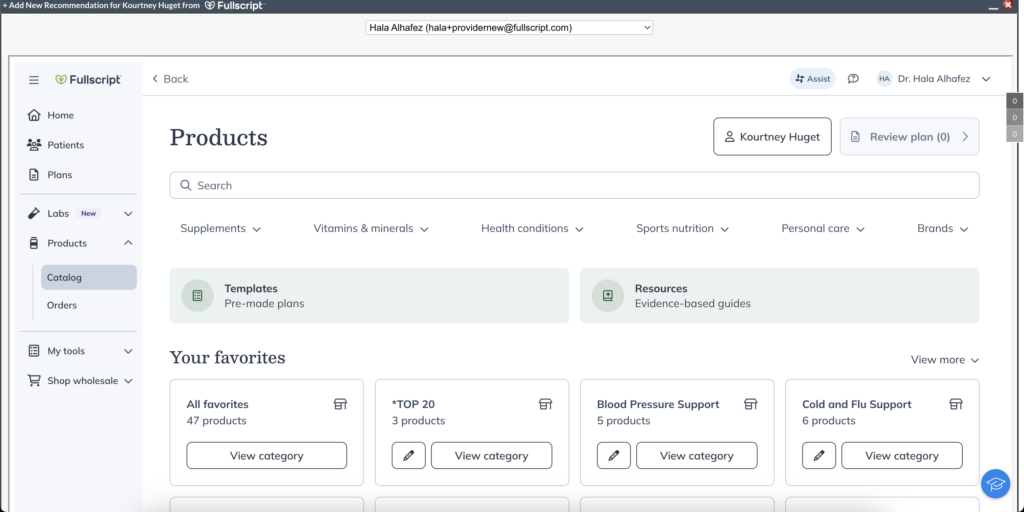Screen dimensions: 1024x512
Task: View category for Cold and Flu Support
Action: point(902,456)
